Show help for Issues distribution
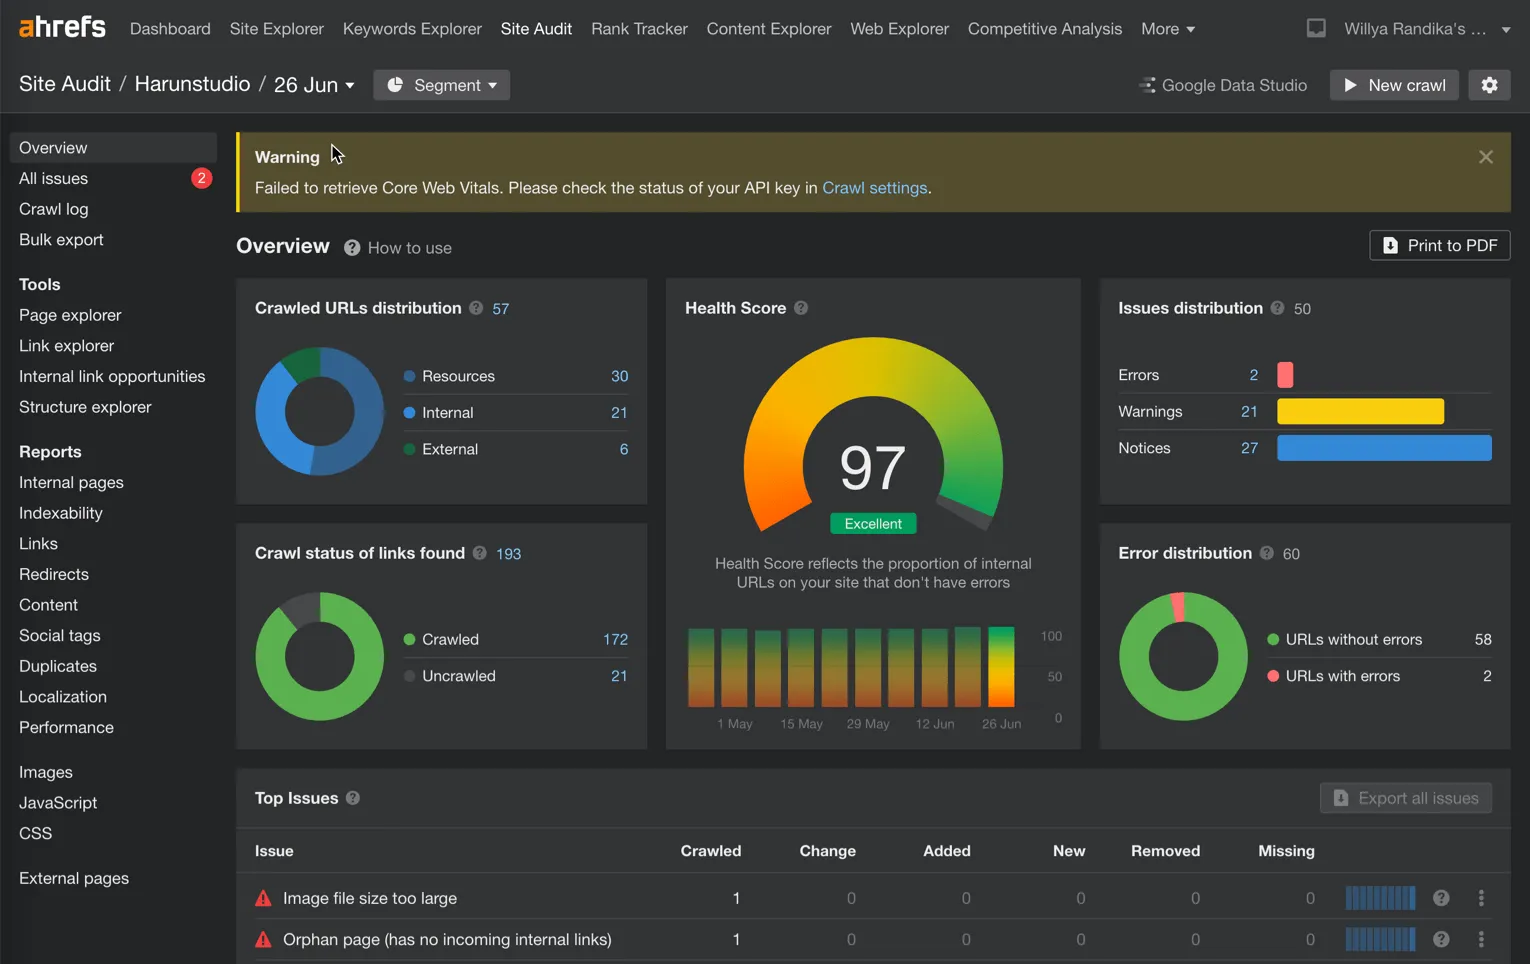 [x=1277, y=308]
